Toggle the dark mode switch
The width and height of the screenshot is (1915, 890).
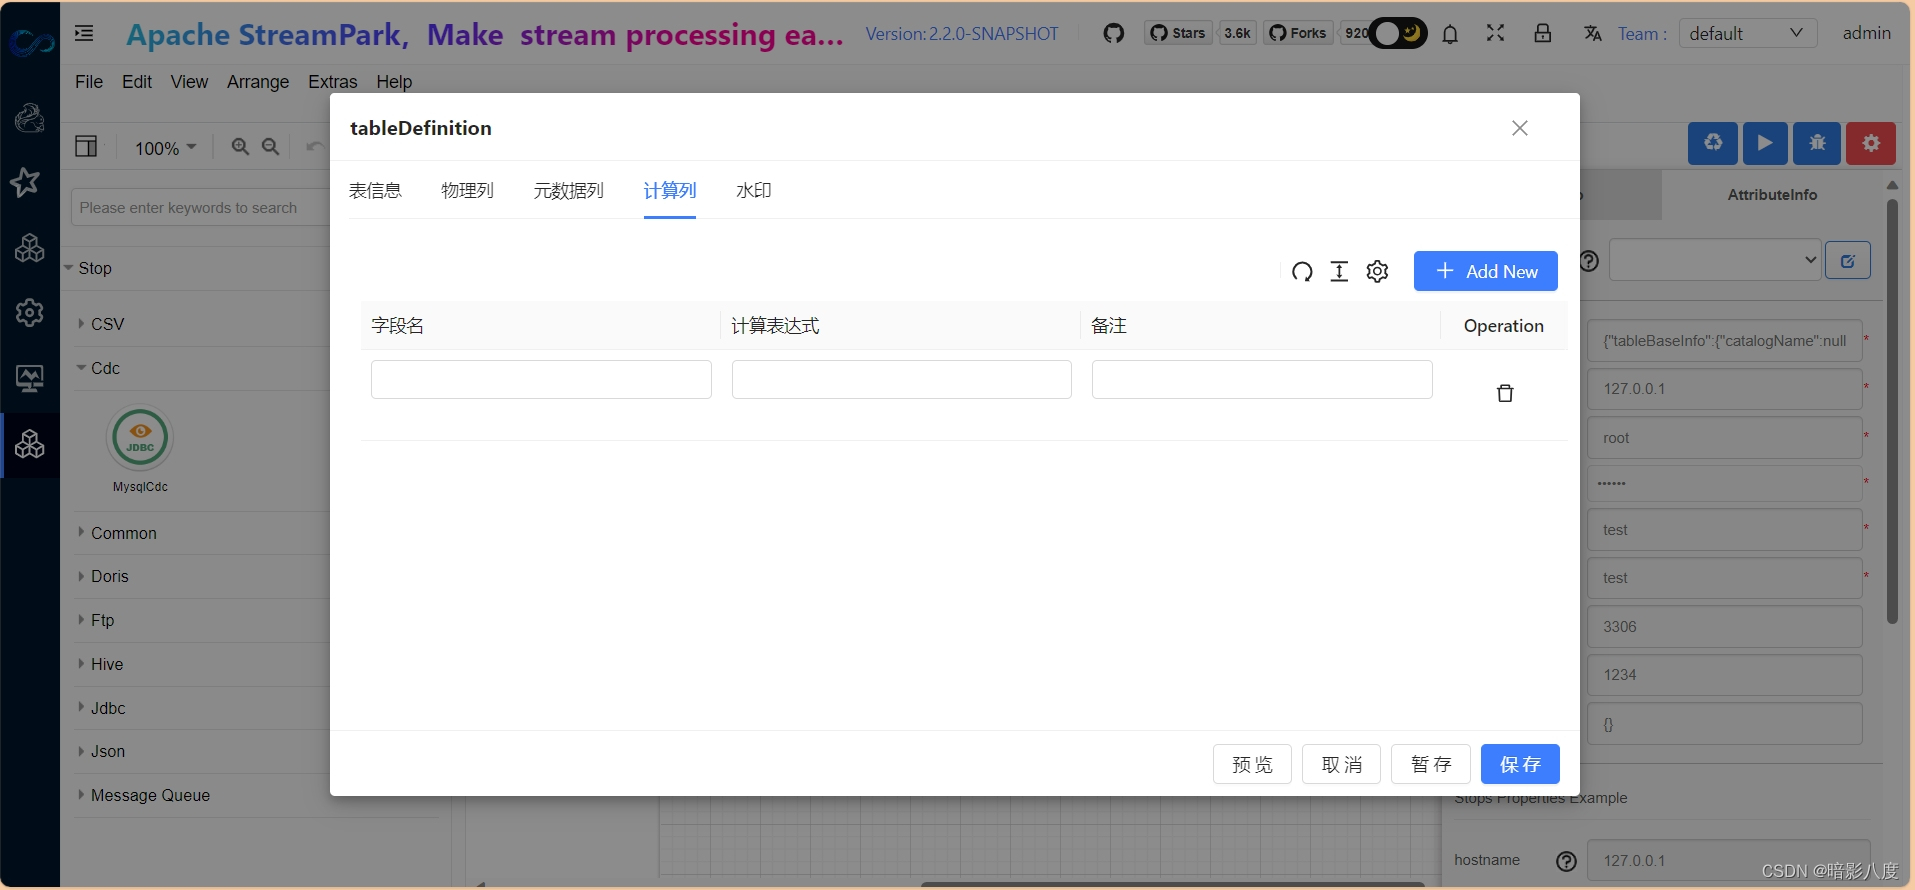[1397, 33]
